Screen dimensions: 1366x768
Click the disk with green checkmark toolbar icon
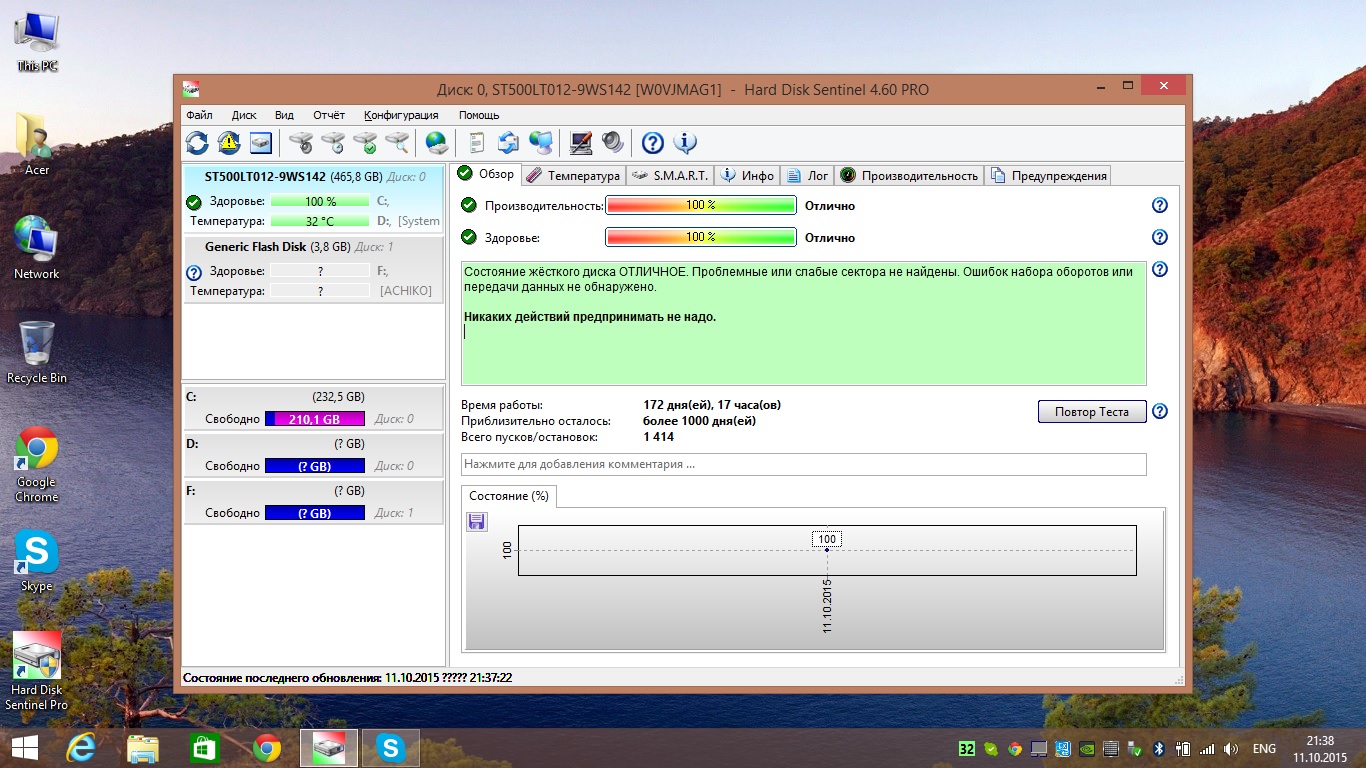coord(365,143)
